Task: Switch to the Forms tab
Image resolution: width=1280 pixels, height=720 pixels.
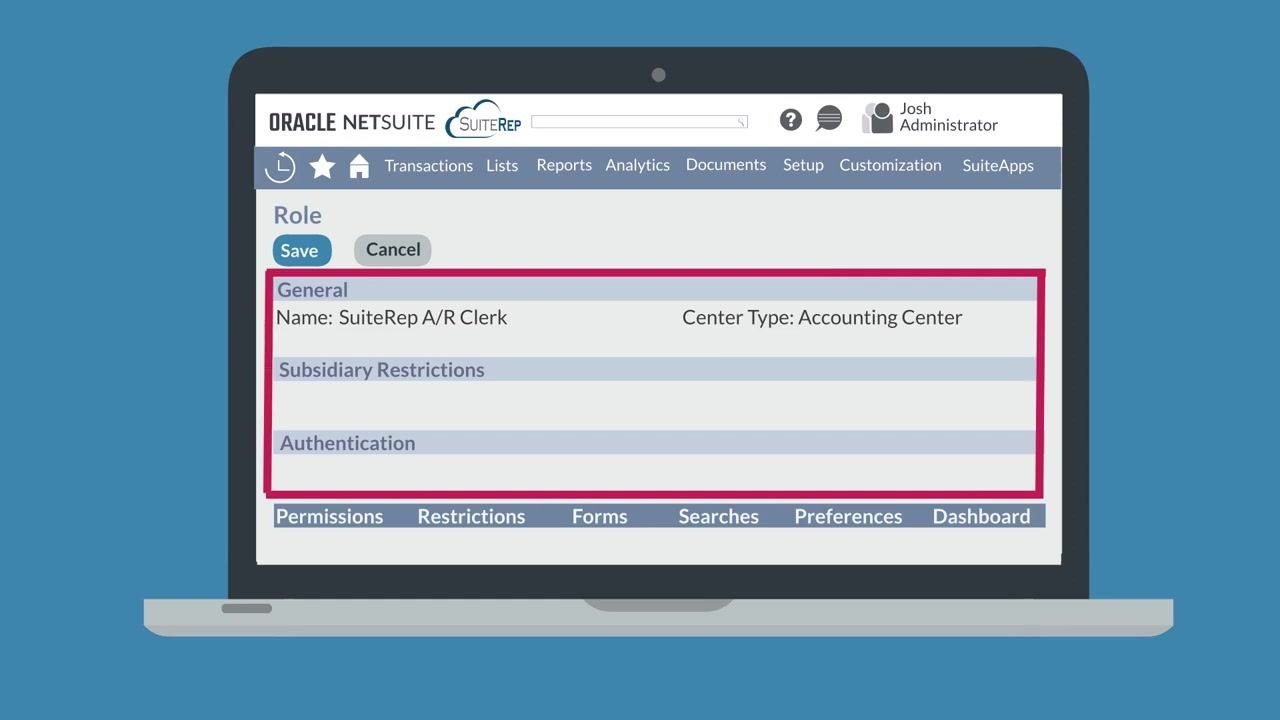Action: pos(600,516)
